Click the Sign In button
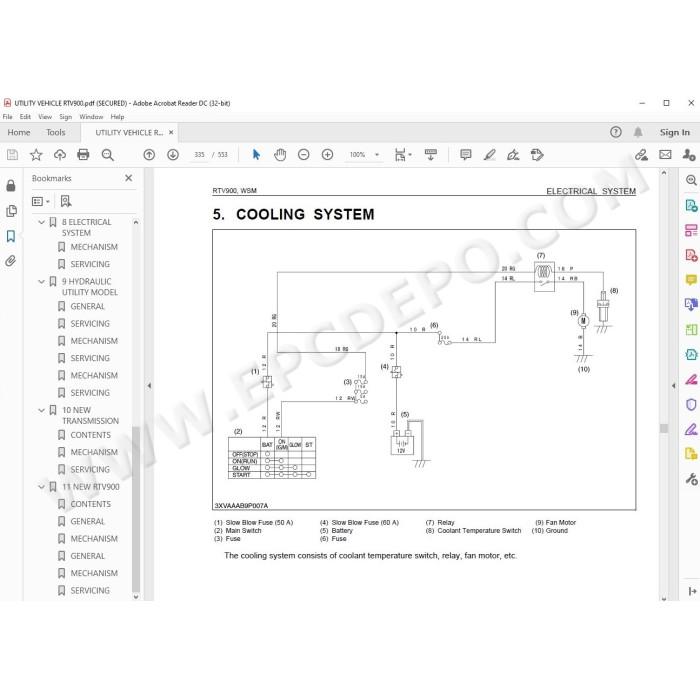The image size is (700, 700). [x=675, y=132]
